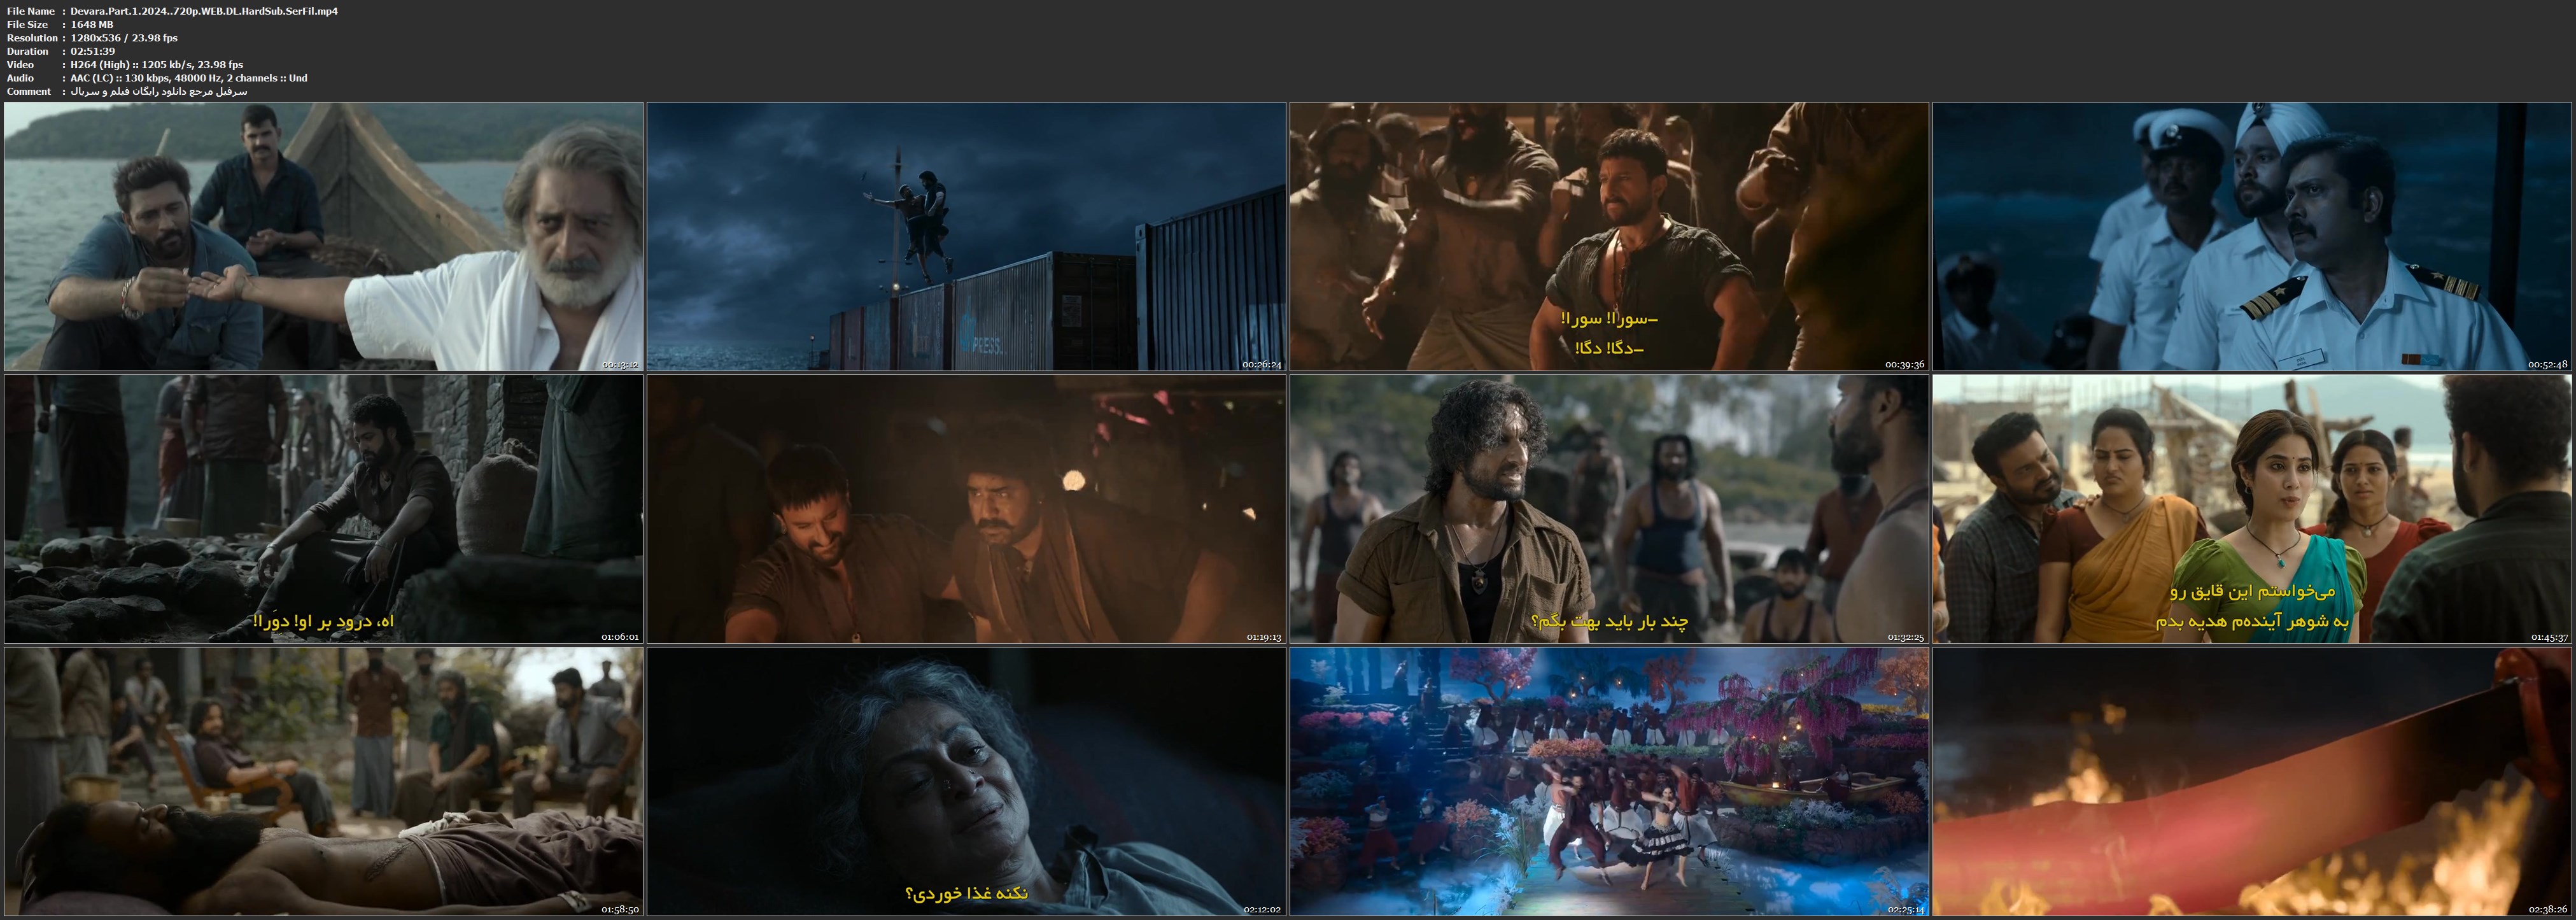Click the thumbnail timestamped 00:13:12
Viewport: 2576px width, 920px height.
[x=323, y=236]
